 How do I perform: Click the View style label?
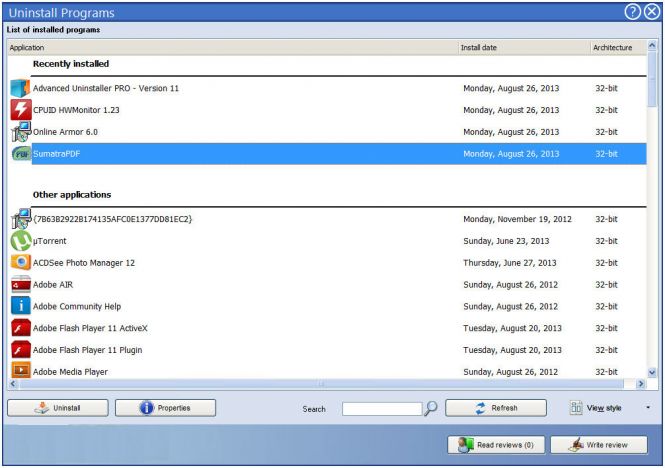[x=604, y=408]
